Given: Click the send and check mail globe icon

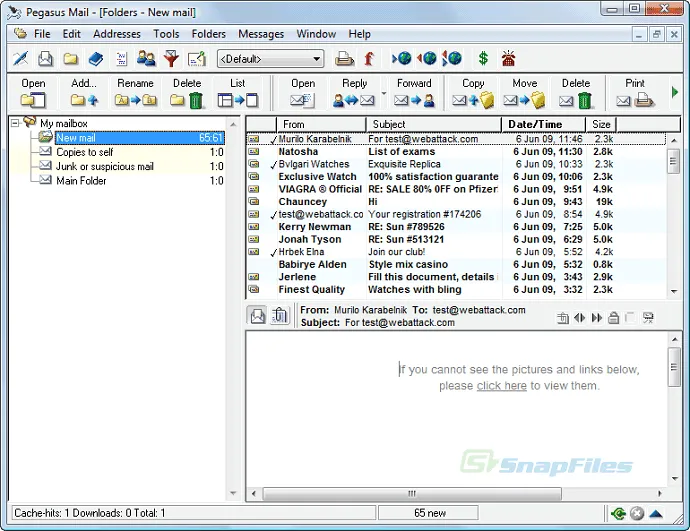Looking at the screenshot, I should click(452, 58).
